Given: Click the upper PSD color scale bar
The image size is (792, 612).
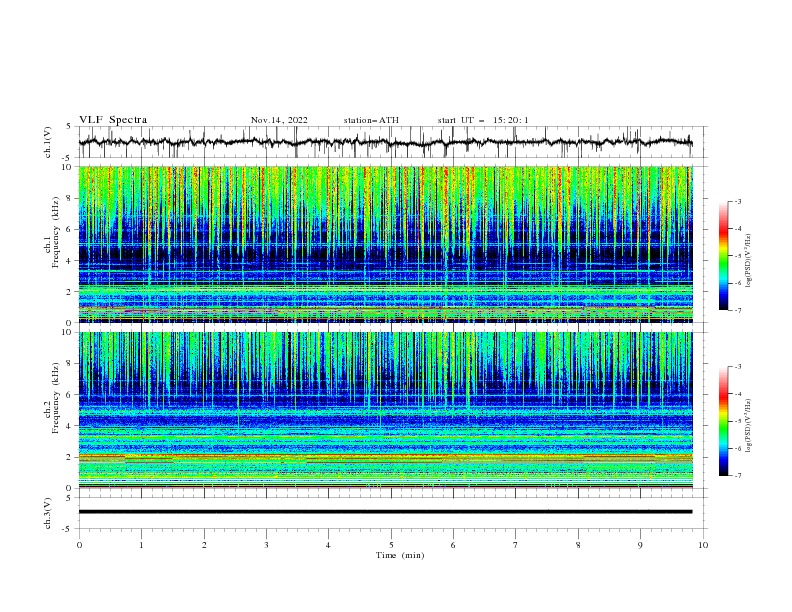Looking at the screenshot, I should click(724, 255).
